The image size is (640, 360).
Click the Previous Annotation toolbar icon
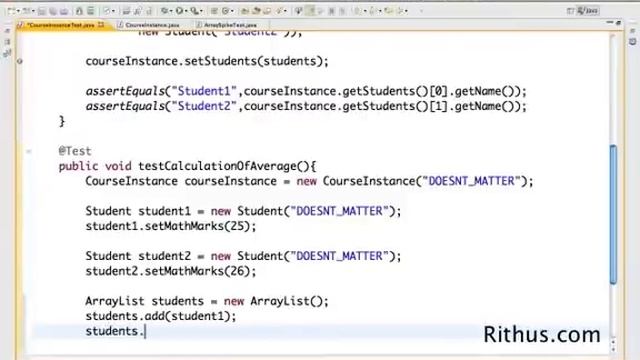click(x=373, y=11)
